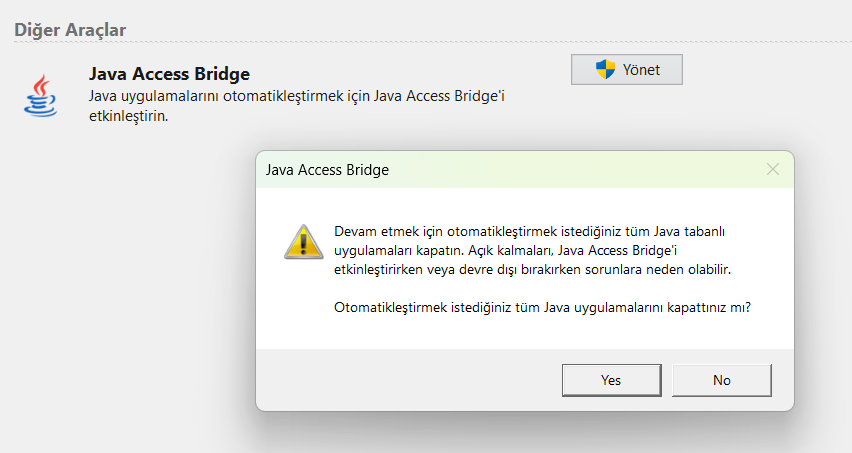Close the Java Access Bridge dialog
Screen dimensions: 852x453
click(x=772, y=170)
